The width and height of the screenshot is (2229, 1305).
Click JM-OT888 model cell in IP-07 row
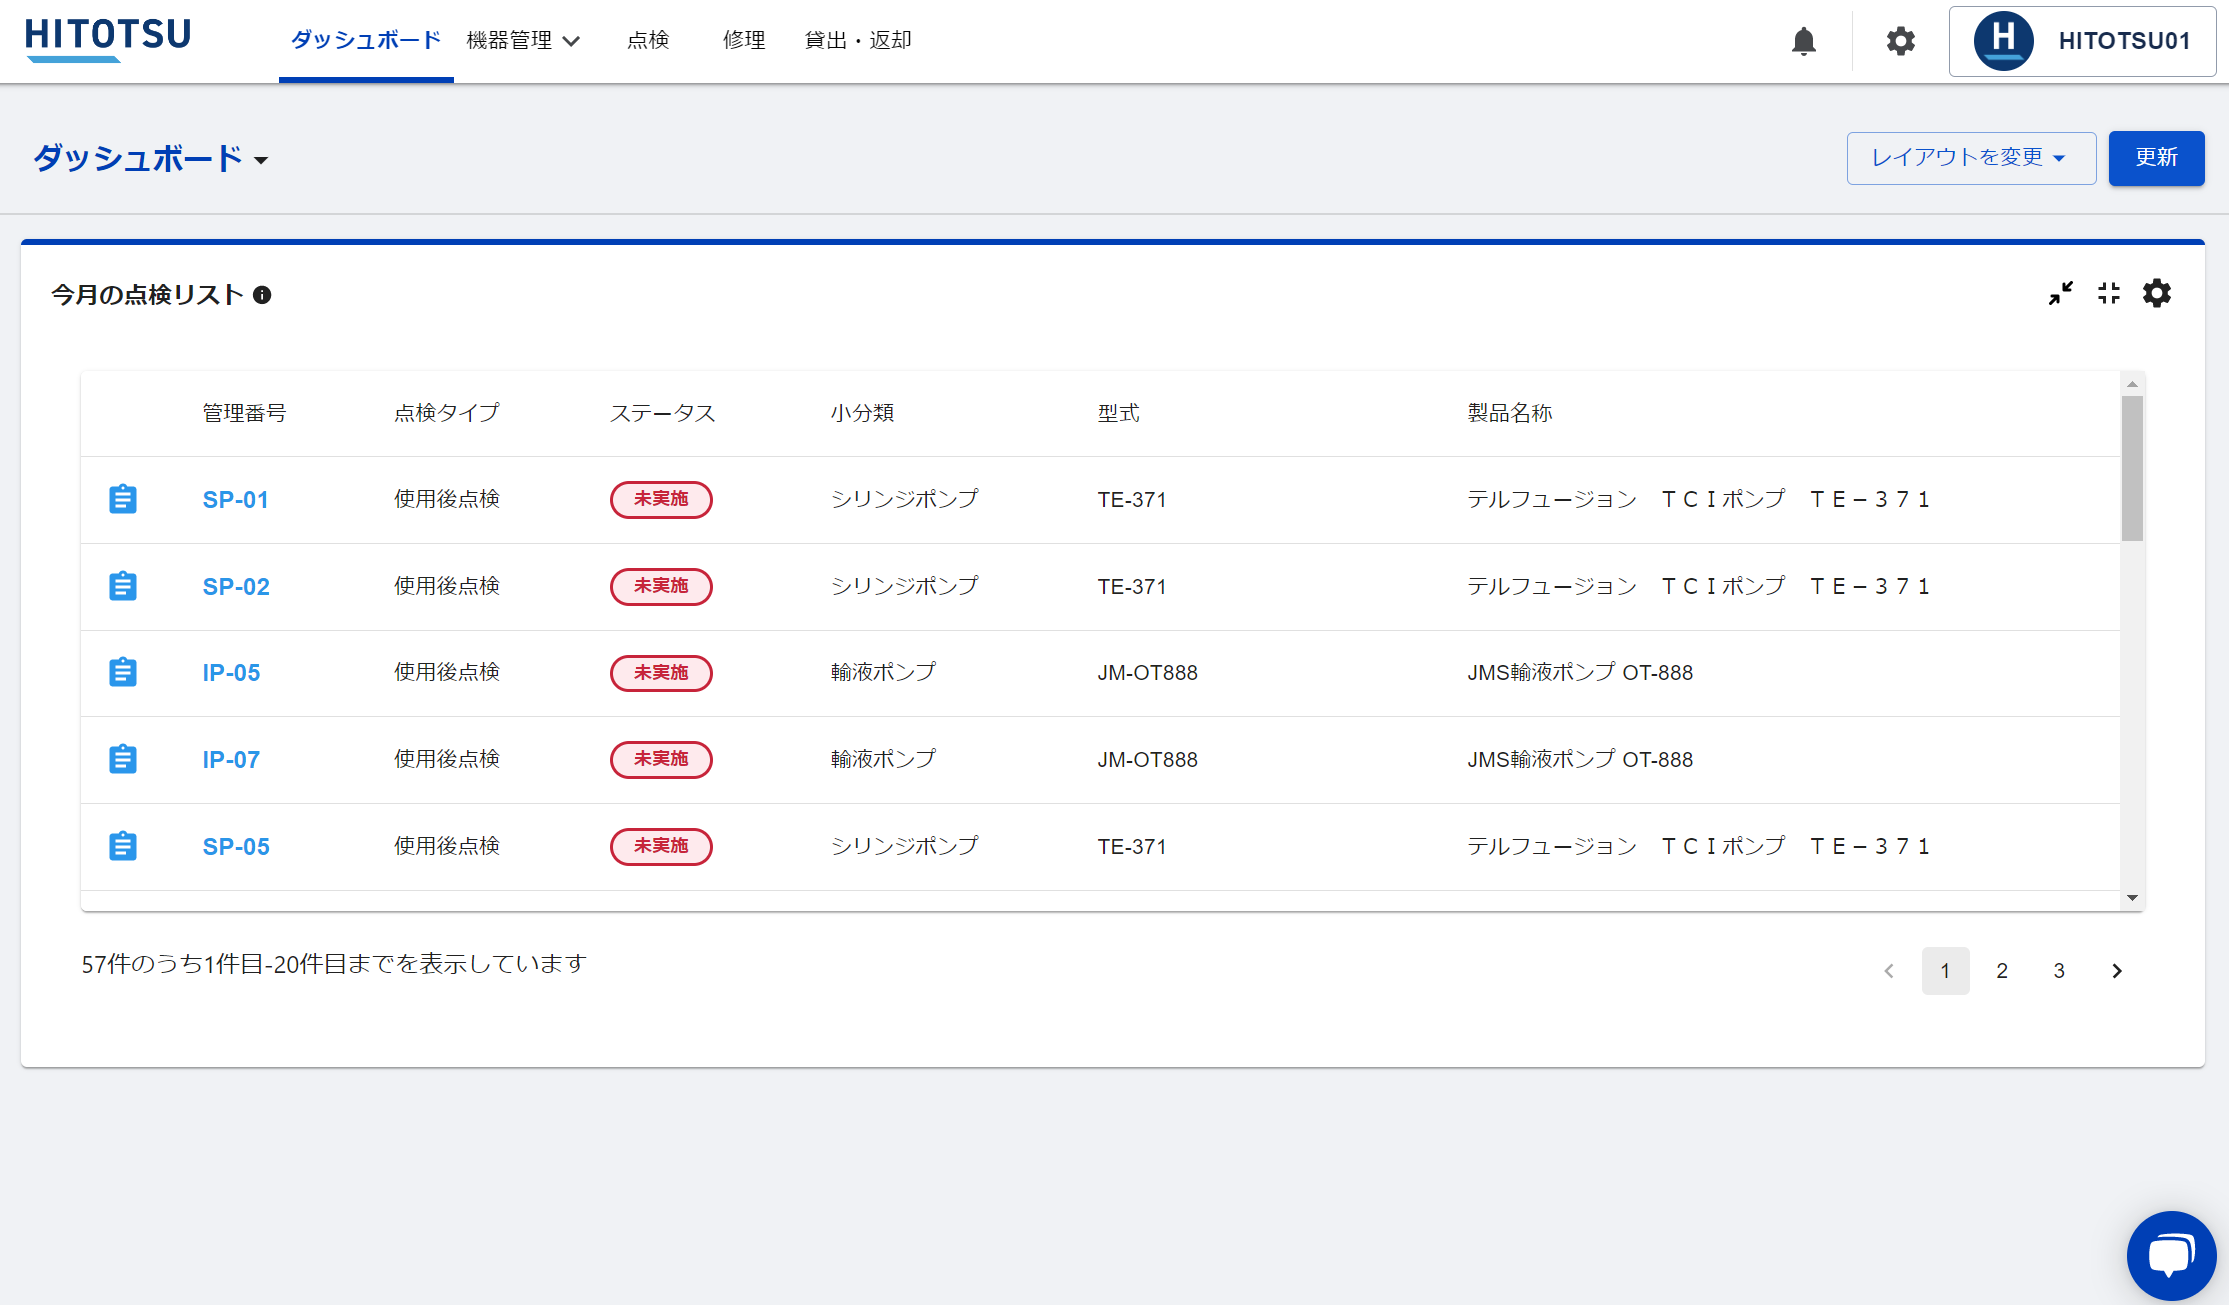click(x=1147, y=760)
